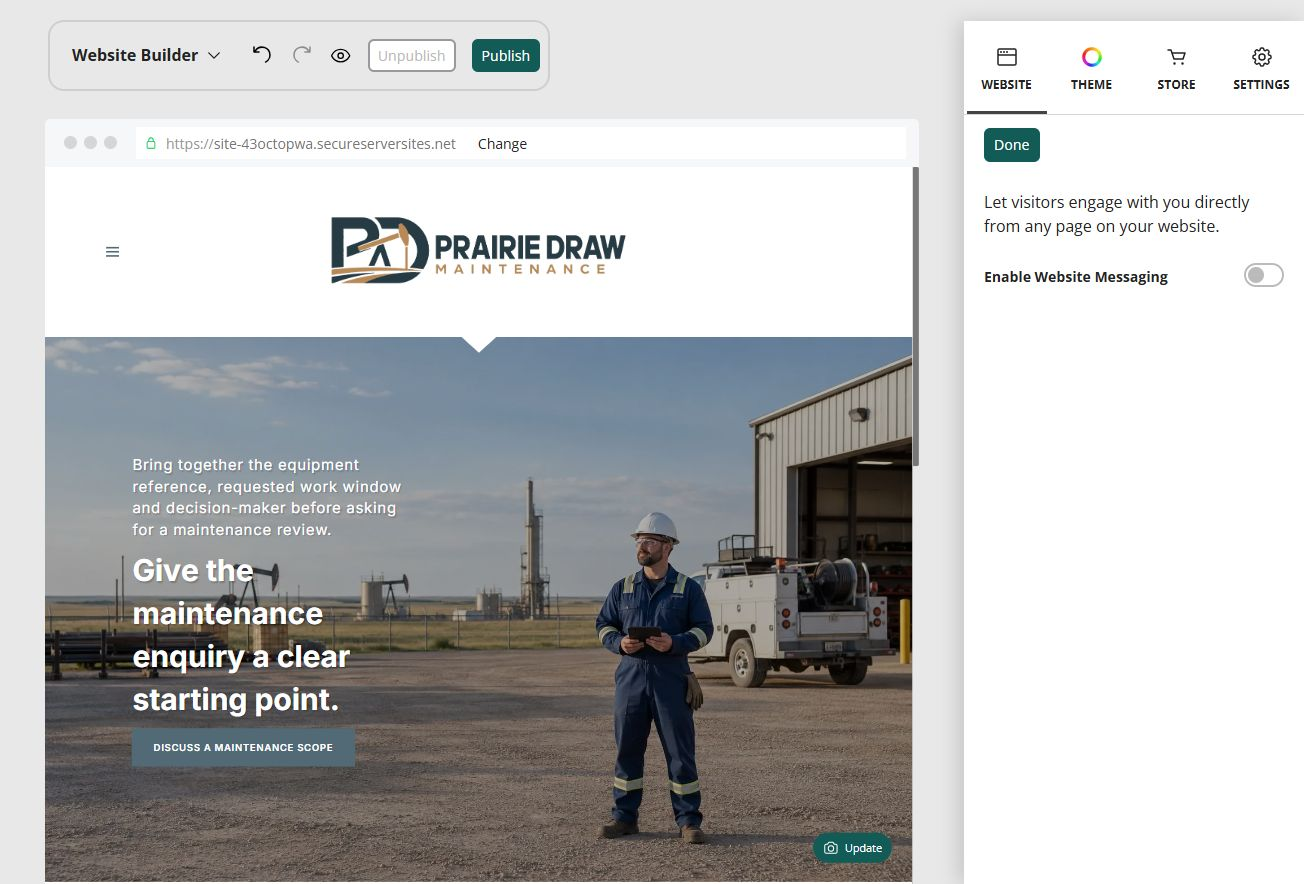Click the 'Enable Website Messaging' label
The width and height of the screenshot is (1304, 884).
click(x=1076, y=277)
